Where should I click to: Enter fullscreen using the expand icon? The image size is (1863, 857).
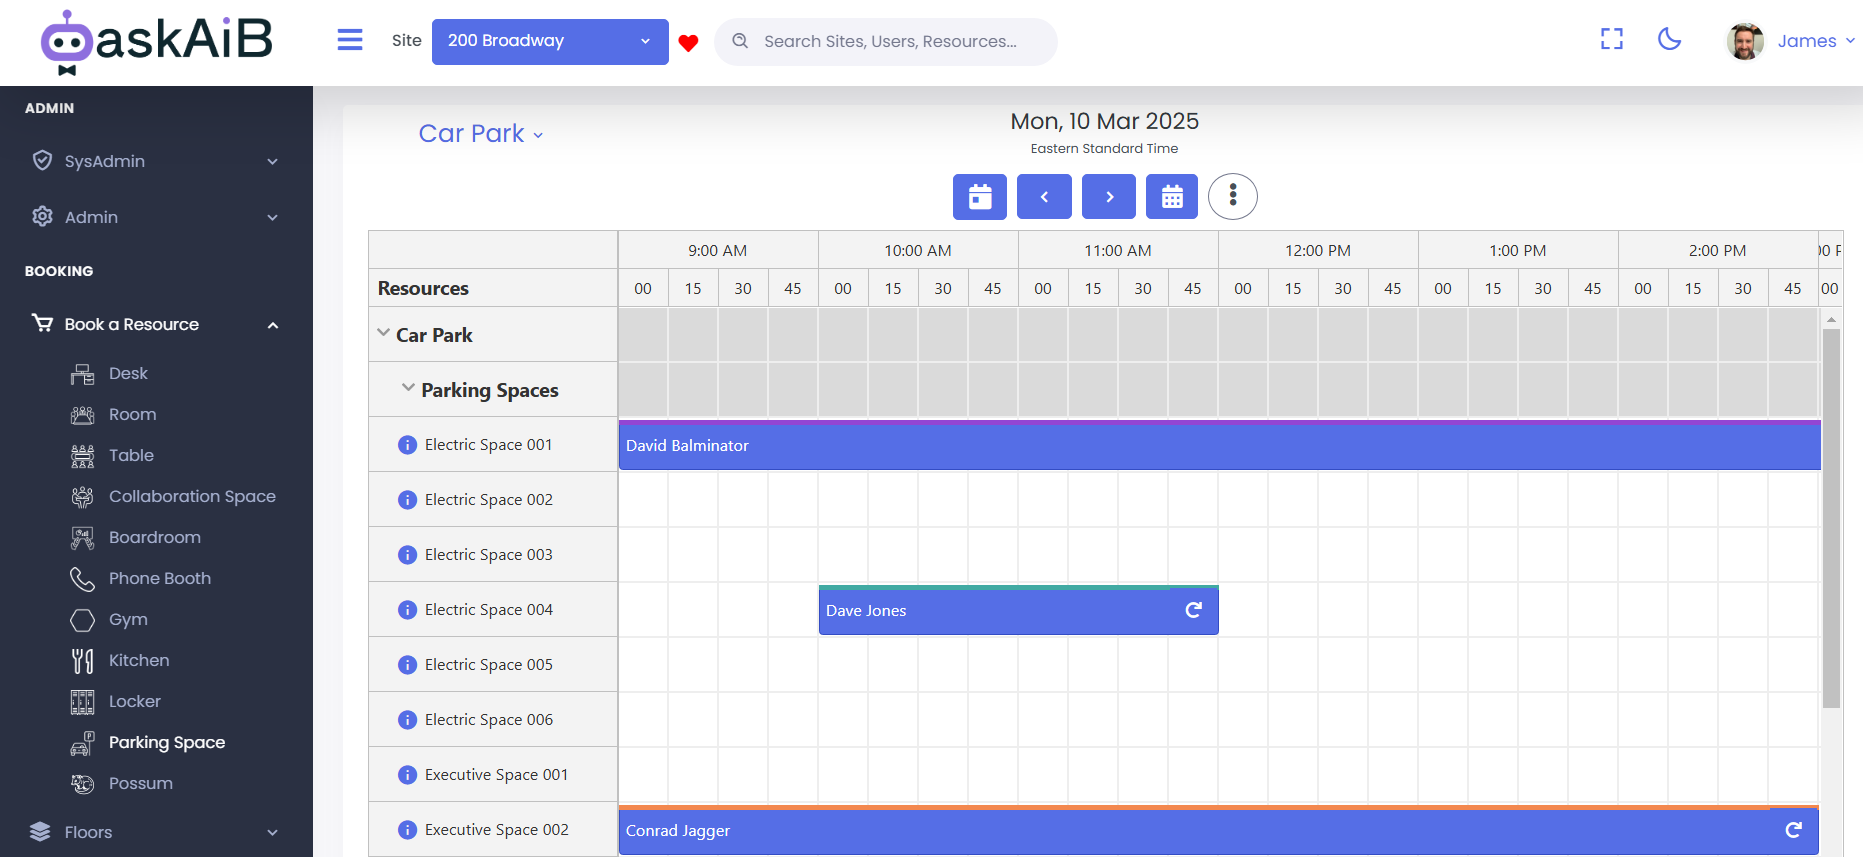[1611, 40]
